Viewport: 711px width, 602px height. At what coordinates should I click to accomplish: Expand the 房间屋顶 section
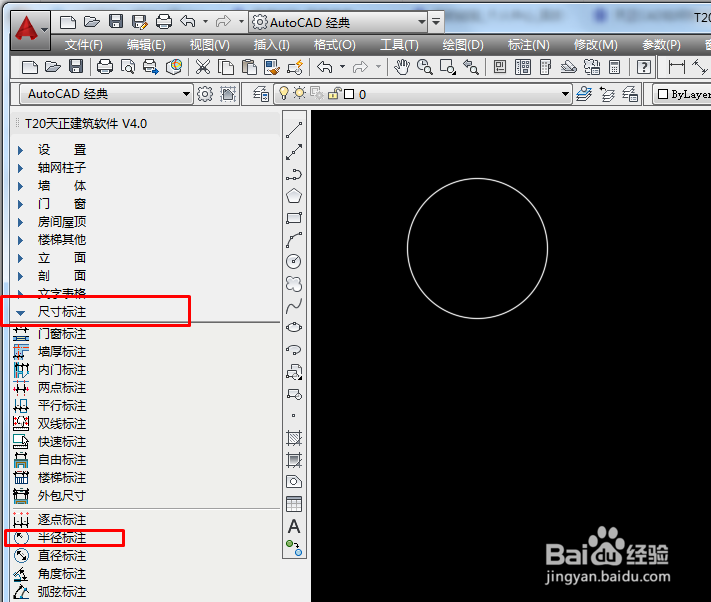pyautogui.click(x=20, y=222)
